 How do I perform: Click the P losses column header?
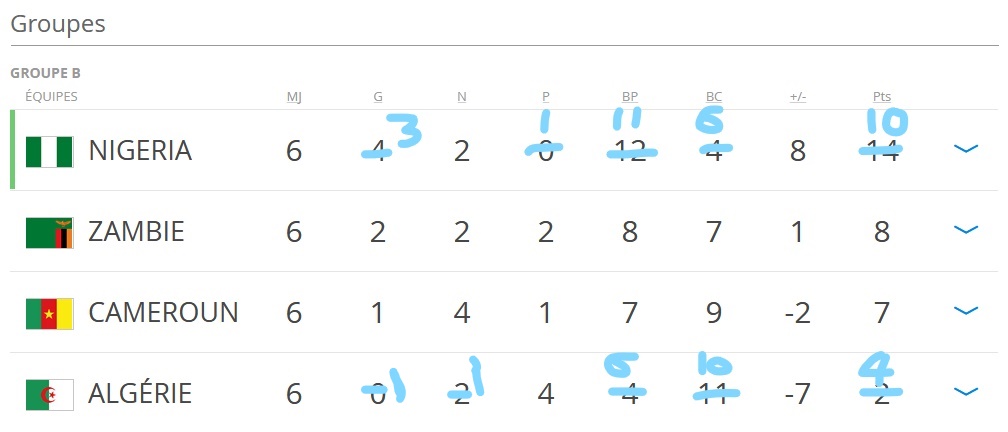pyautogui.click(x=546, y=97)
